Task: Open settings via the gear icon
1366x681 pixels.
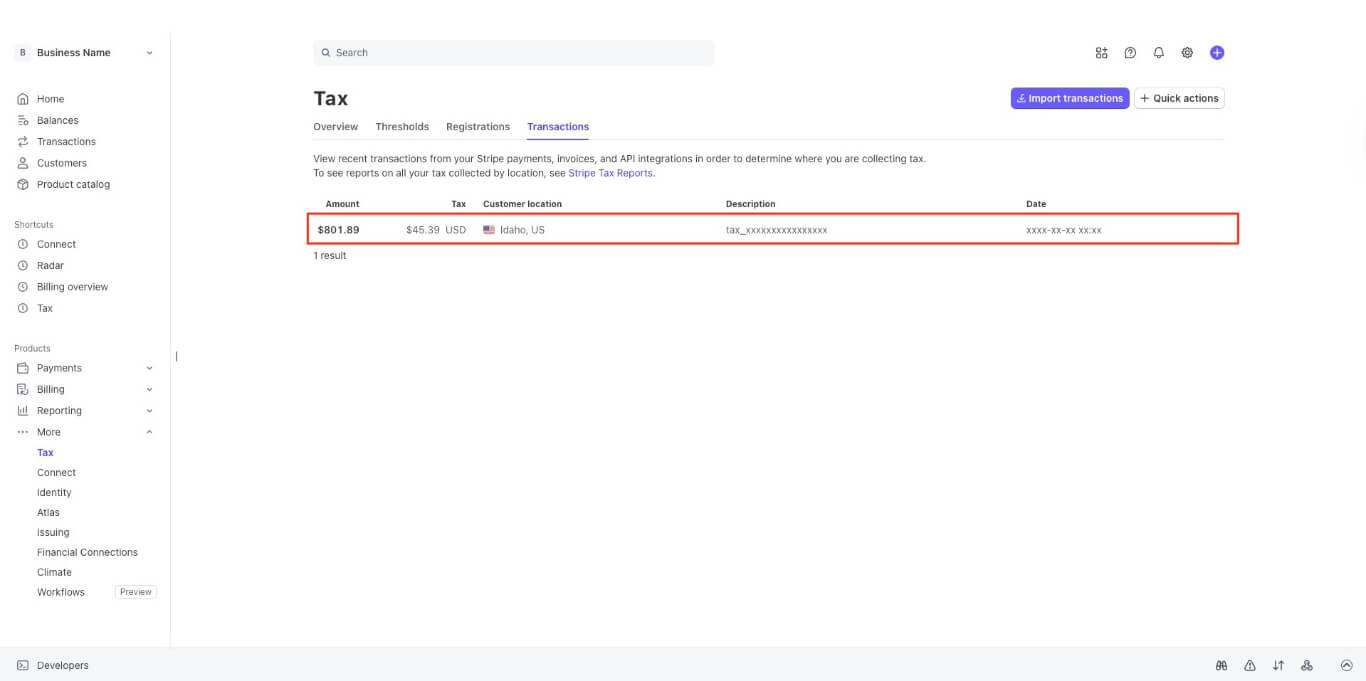Action: click(1187, 53)
